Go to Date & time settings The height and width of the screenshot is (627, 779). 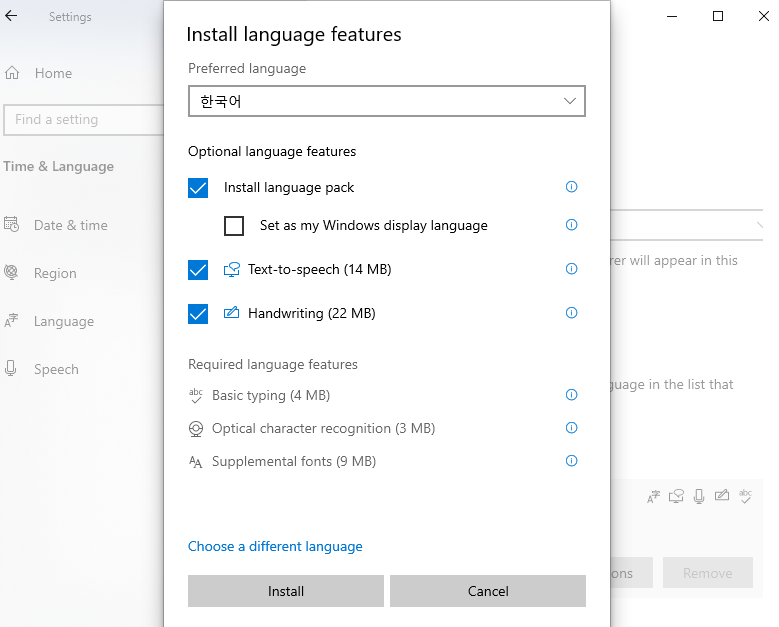point(71,225)
